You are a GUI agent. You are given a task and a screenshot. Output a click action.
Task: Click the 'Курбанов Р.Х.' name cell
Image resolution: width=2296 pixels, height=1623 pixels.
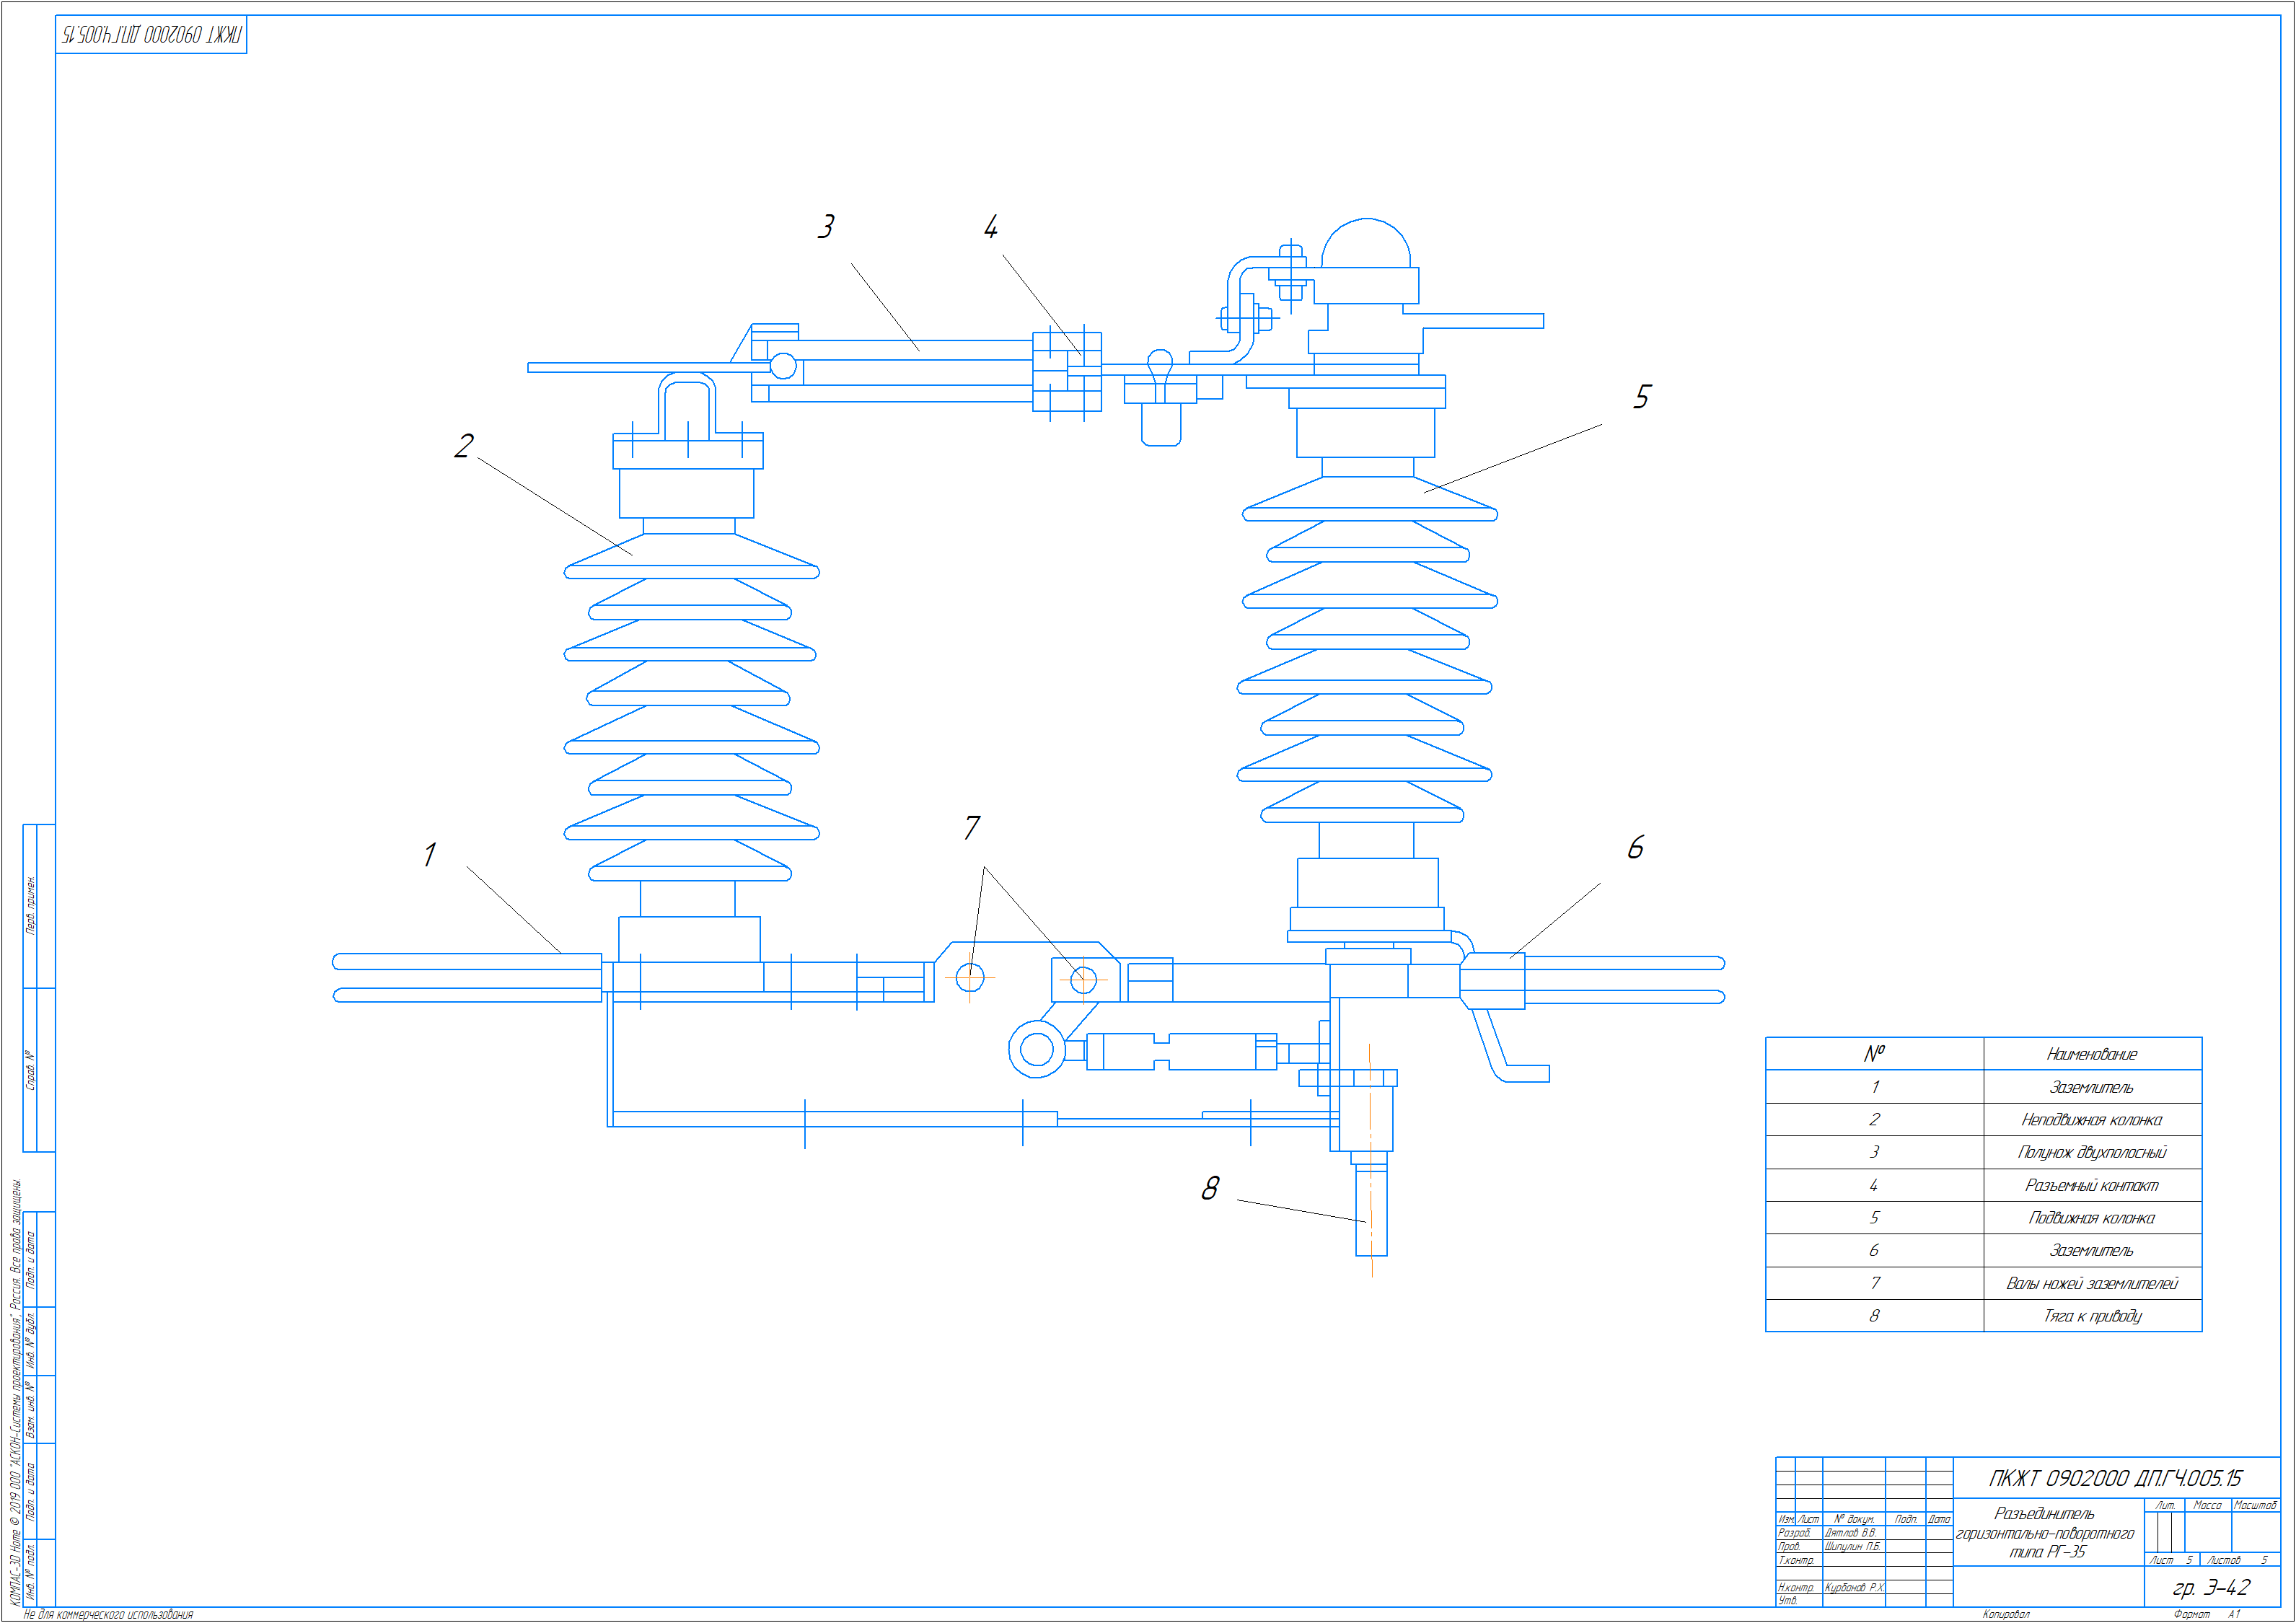1854,1588
